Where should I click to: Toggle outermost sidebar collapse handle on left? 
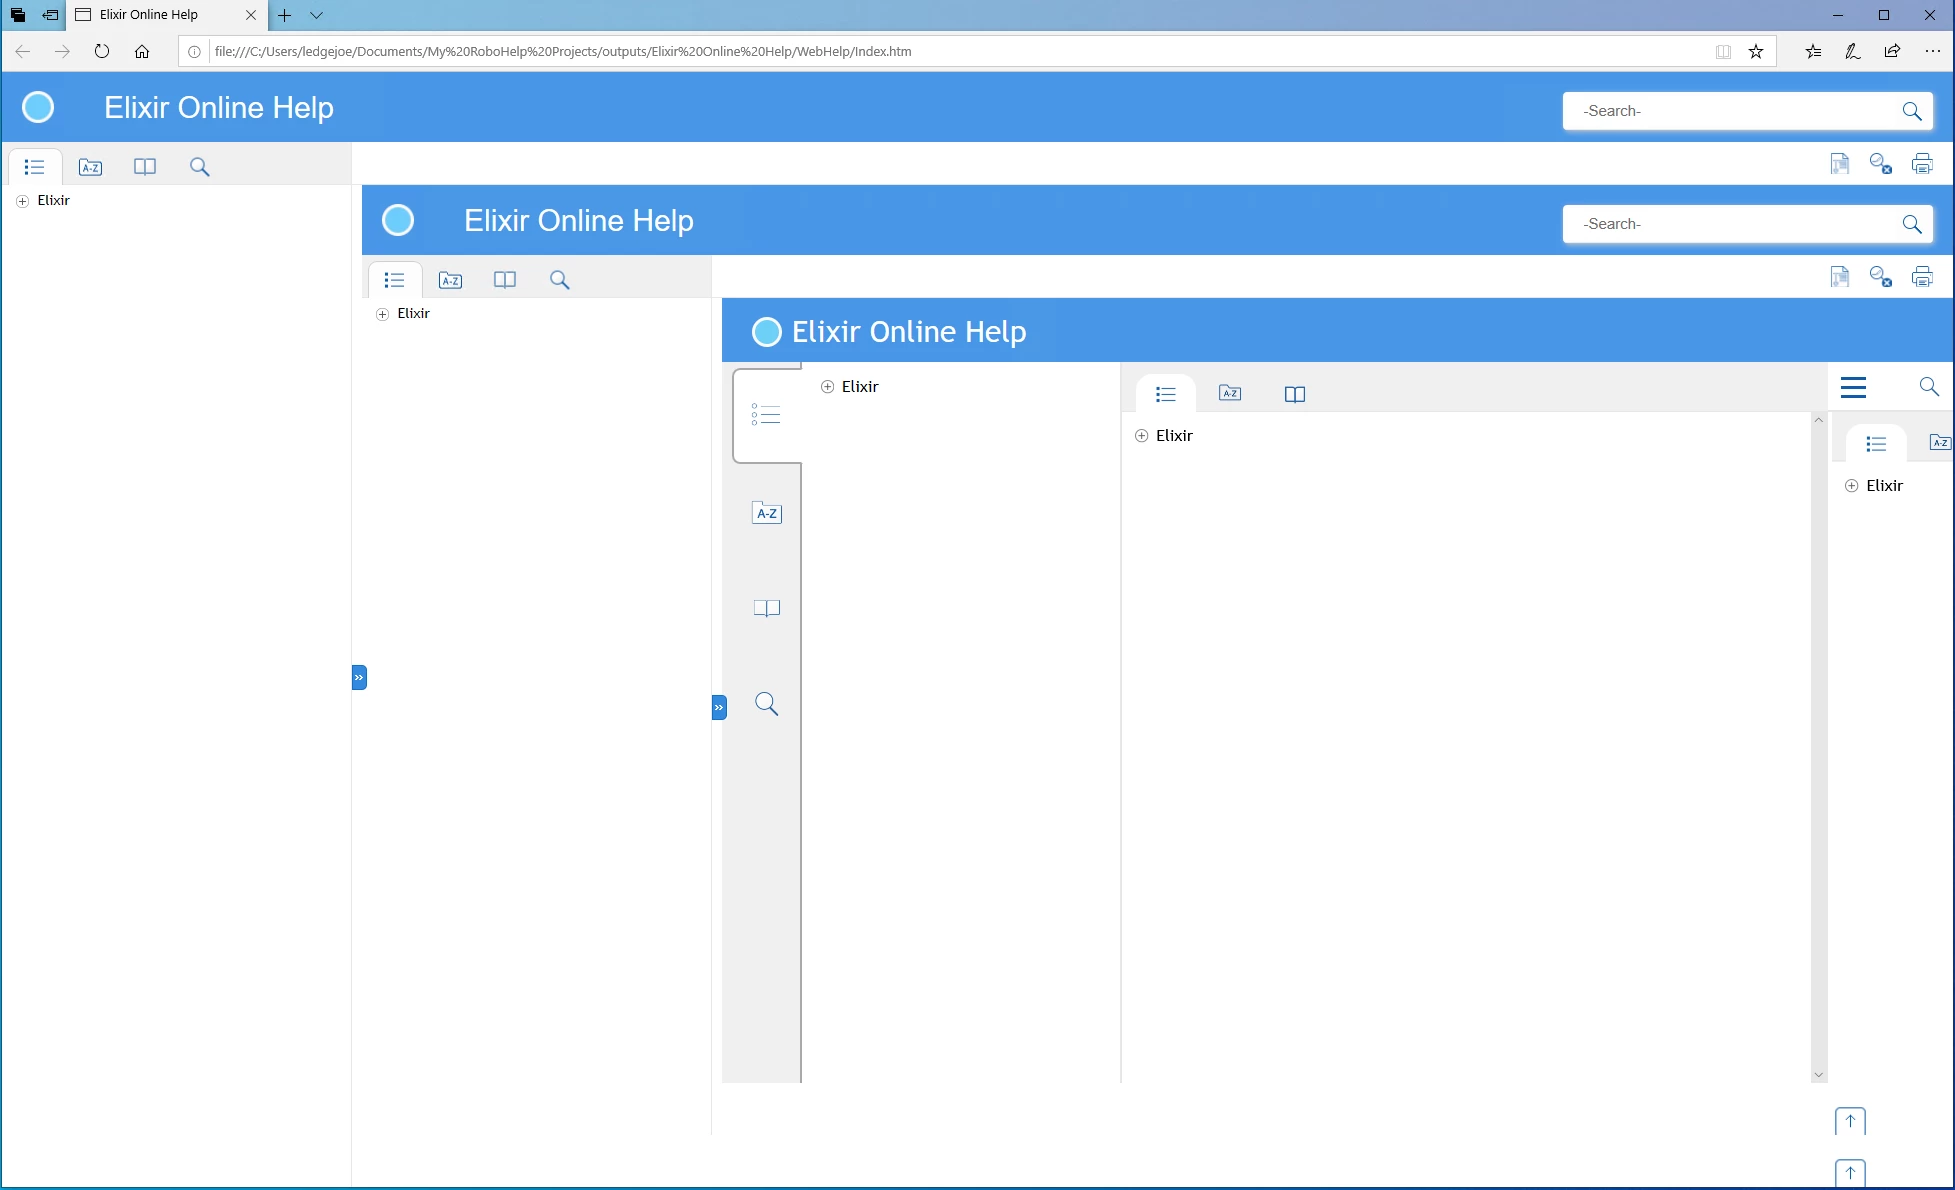point(359,677)
